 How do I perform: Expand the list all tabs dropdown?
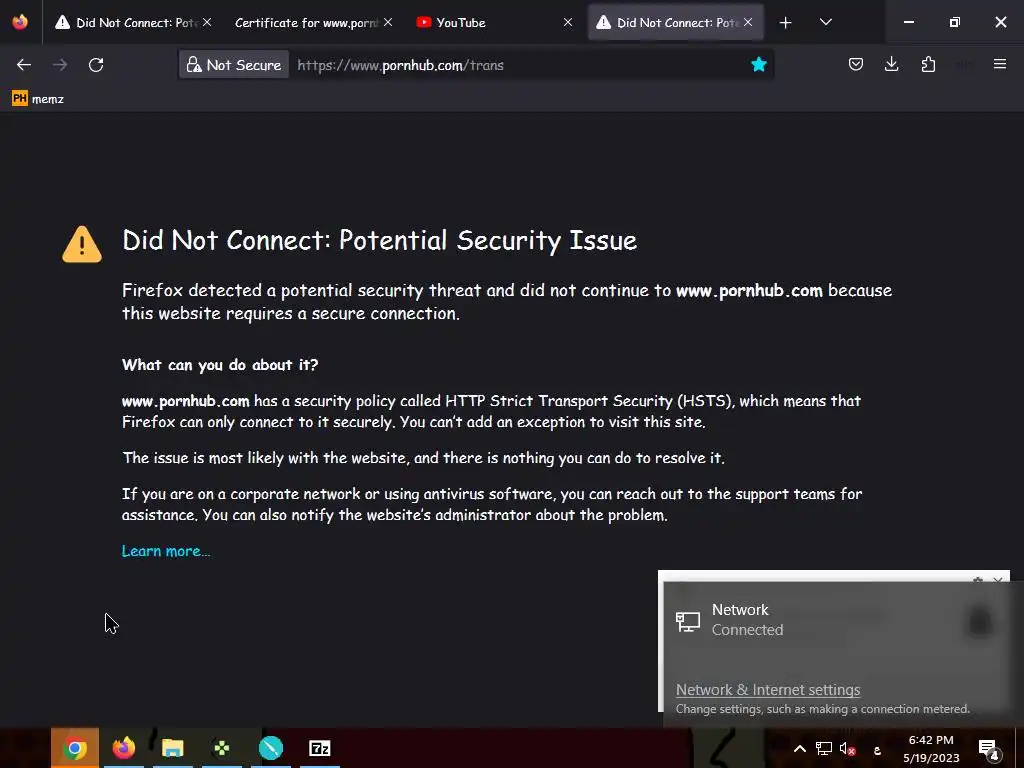[x=825, y=22]
